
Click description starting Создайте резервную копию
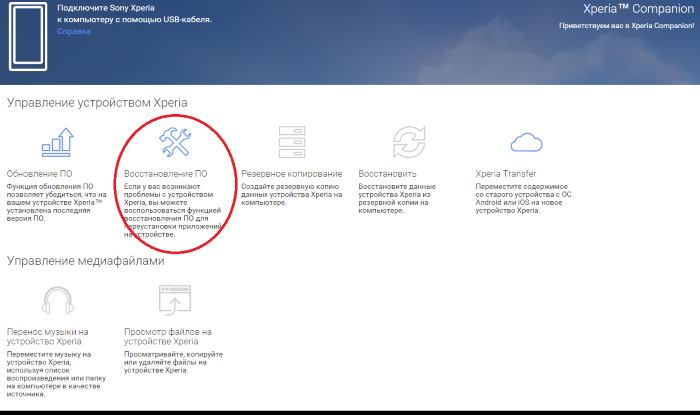click(x=292, y=194)
